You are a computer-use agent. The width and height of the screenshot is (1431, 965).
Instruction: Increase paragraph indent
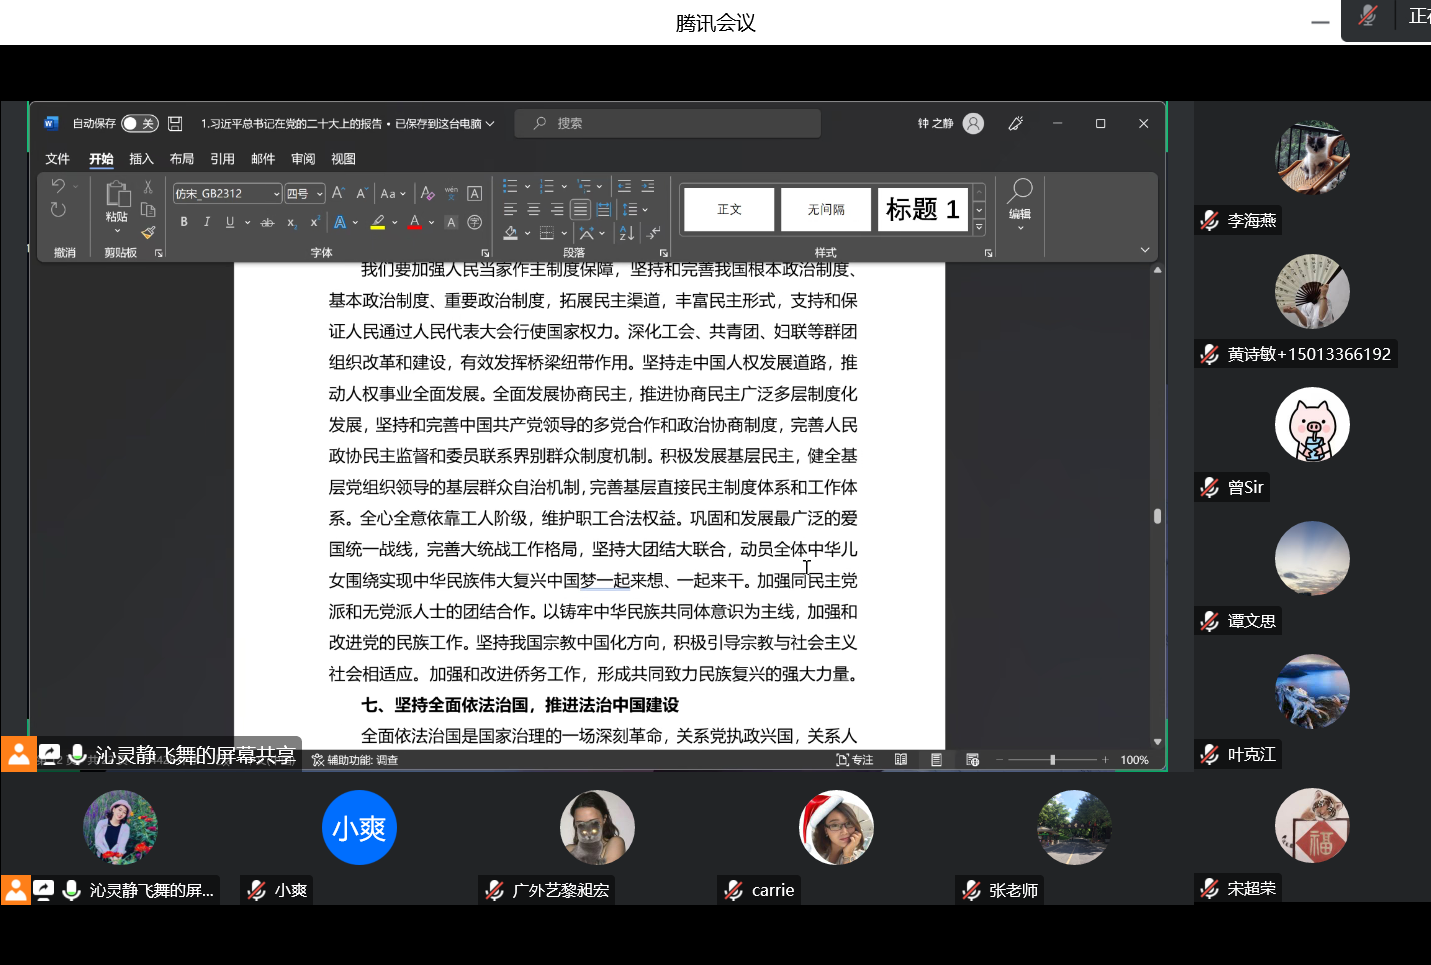pos(648,186)
